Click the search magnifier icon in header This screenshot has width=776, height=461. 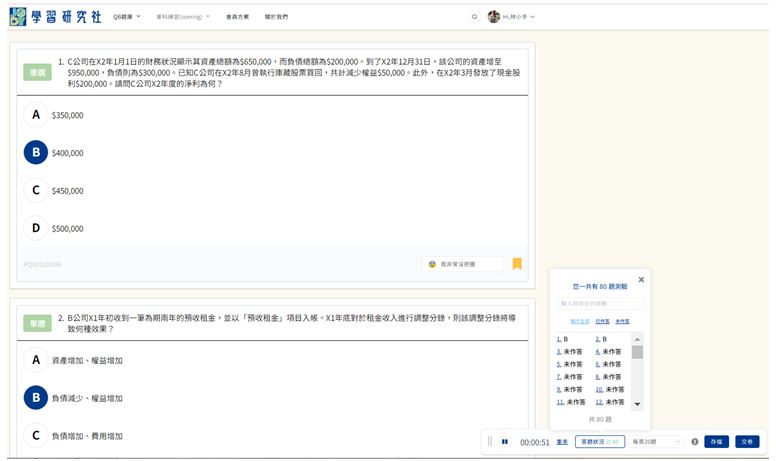click(x=474, y=17)
